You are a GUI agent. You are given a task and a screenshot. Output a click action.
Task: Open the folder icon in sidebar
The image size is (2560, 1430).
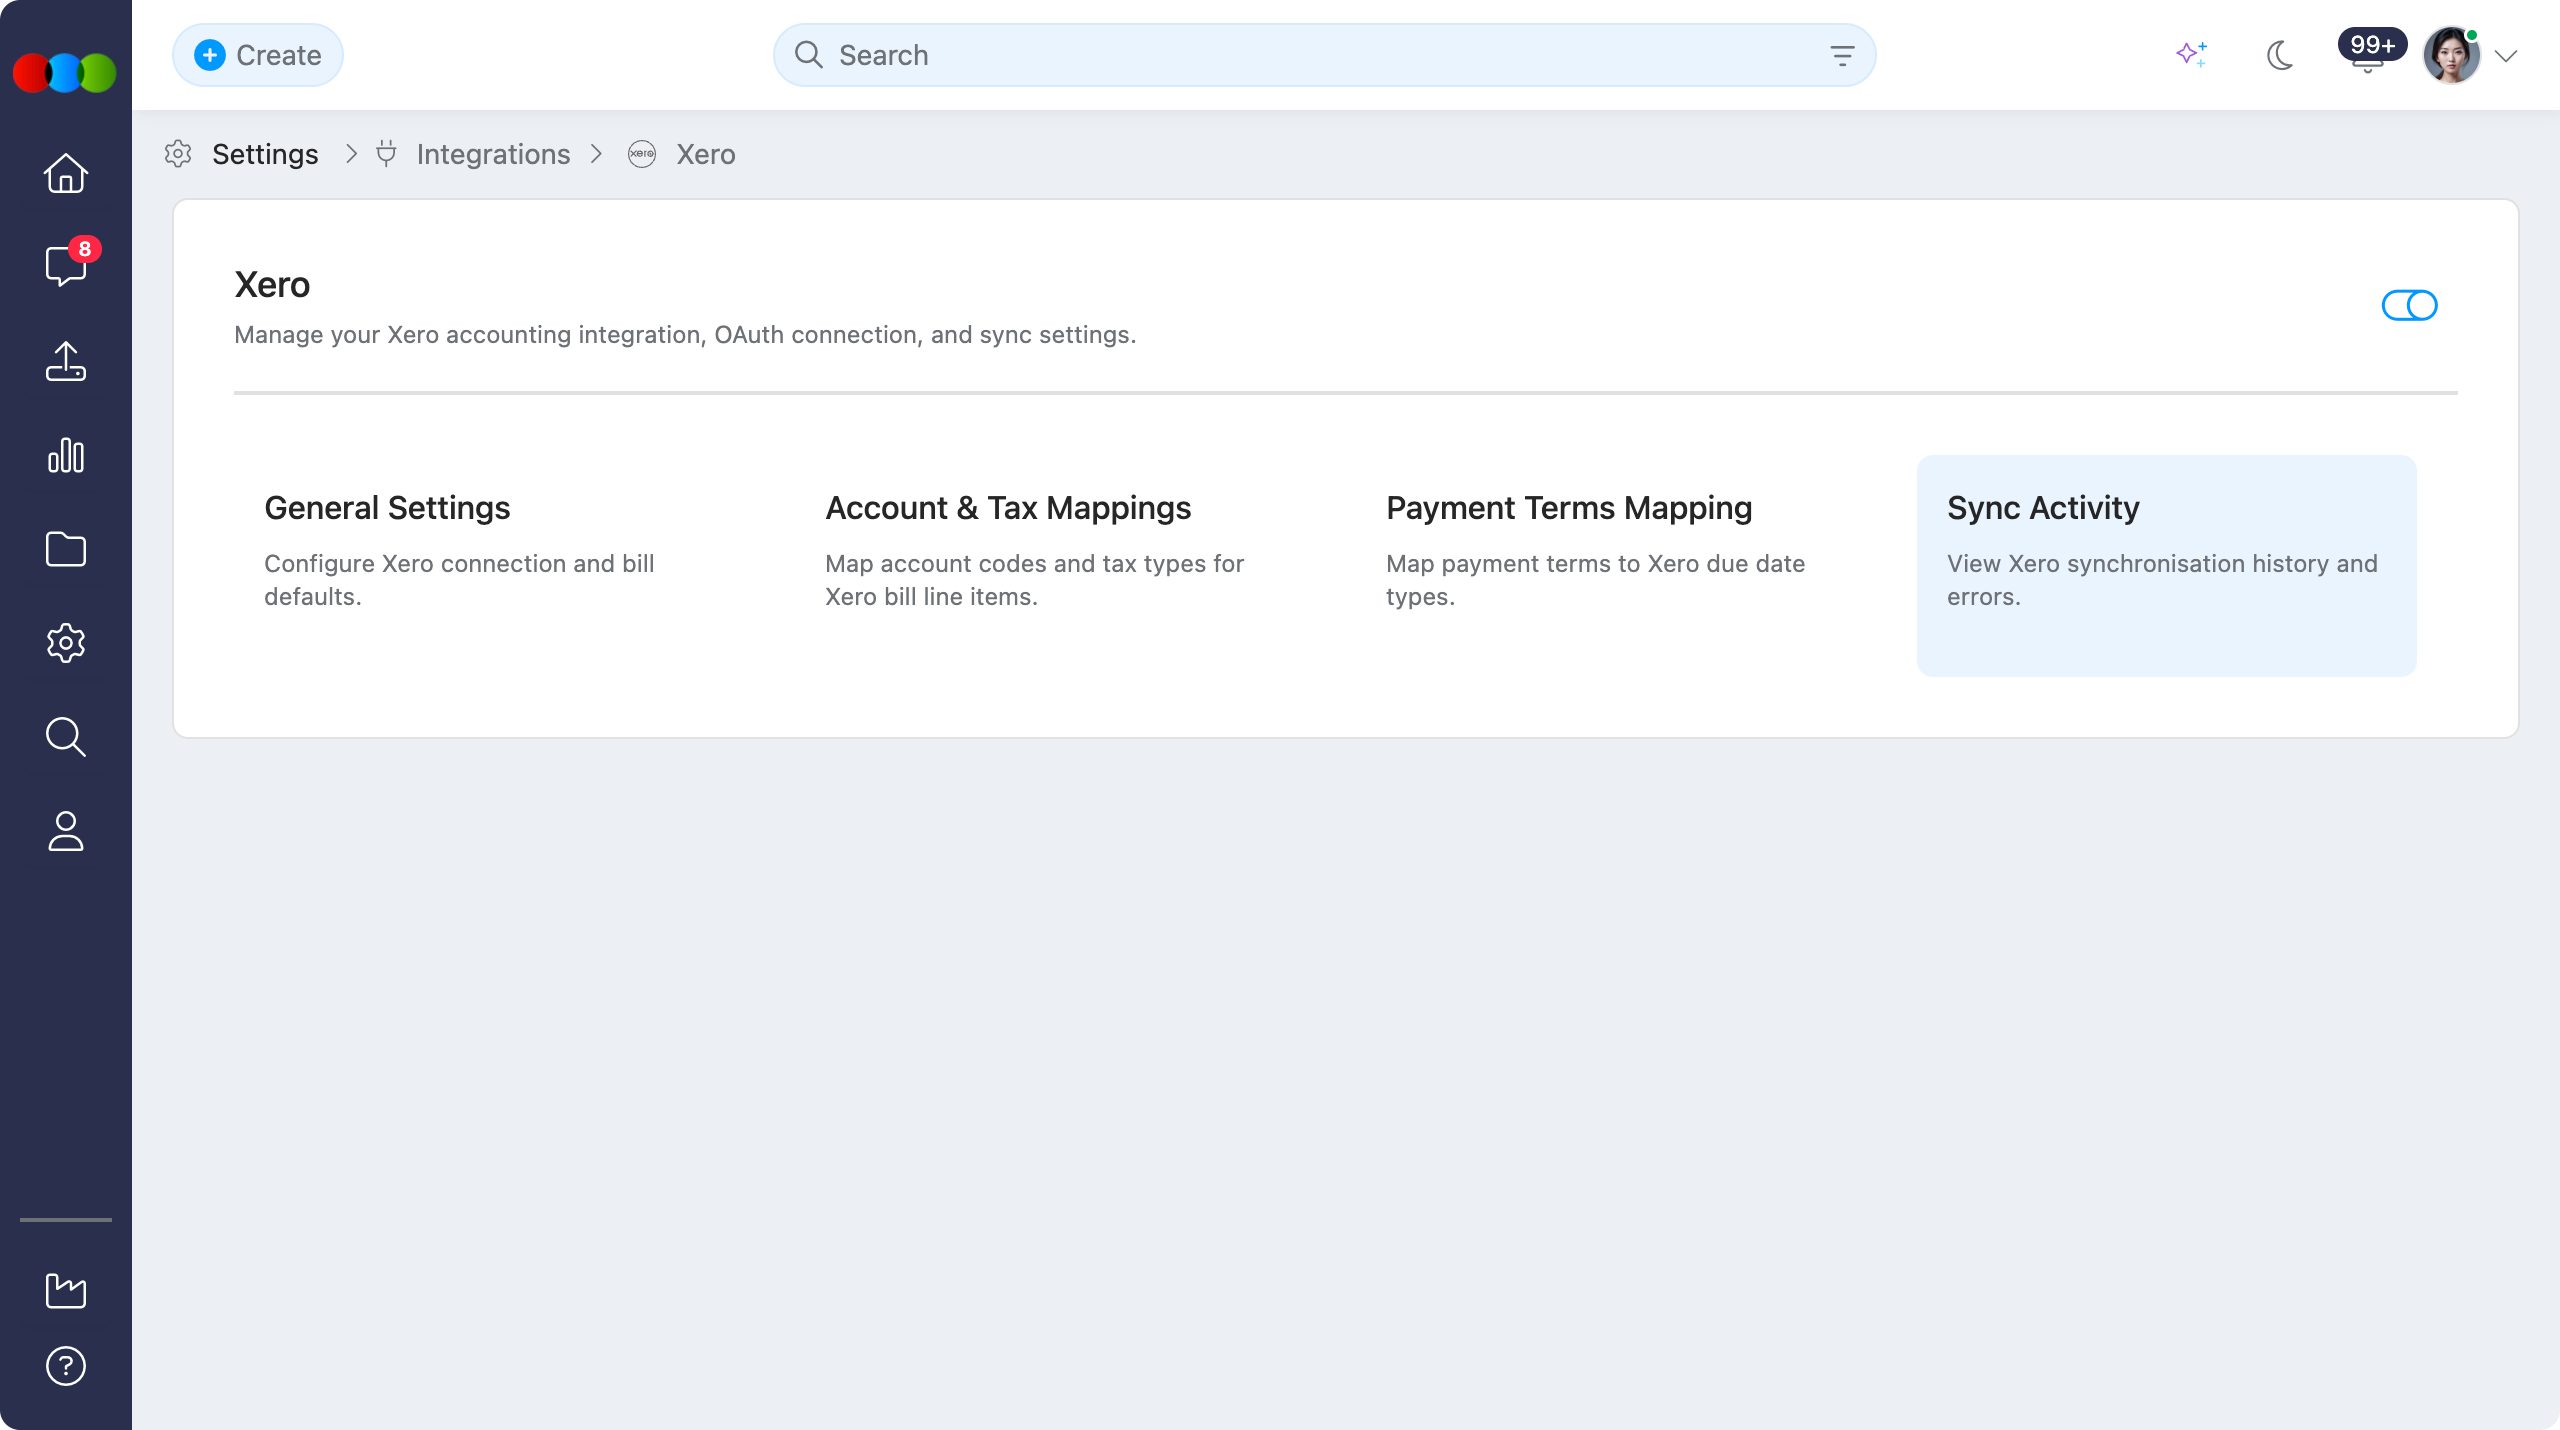[66, 549]
